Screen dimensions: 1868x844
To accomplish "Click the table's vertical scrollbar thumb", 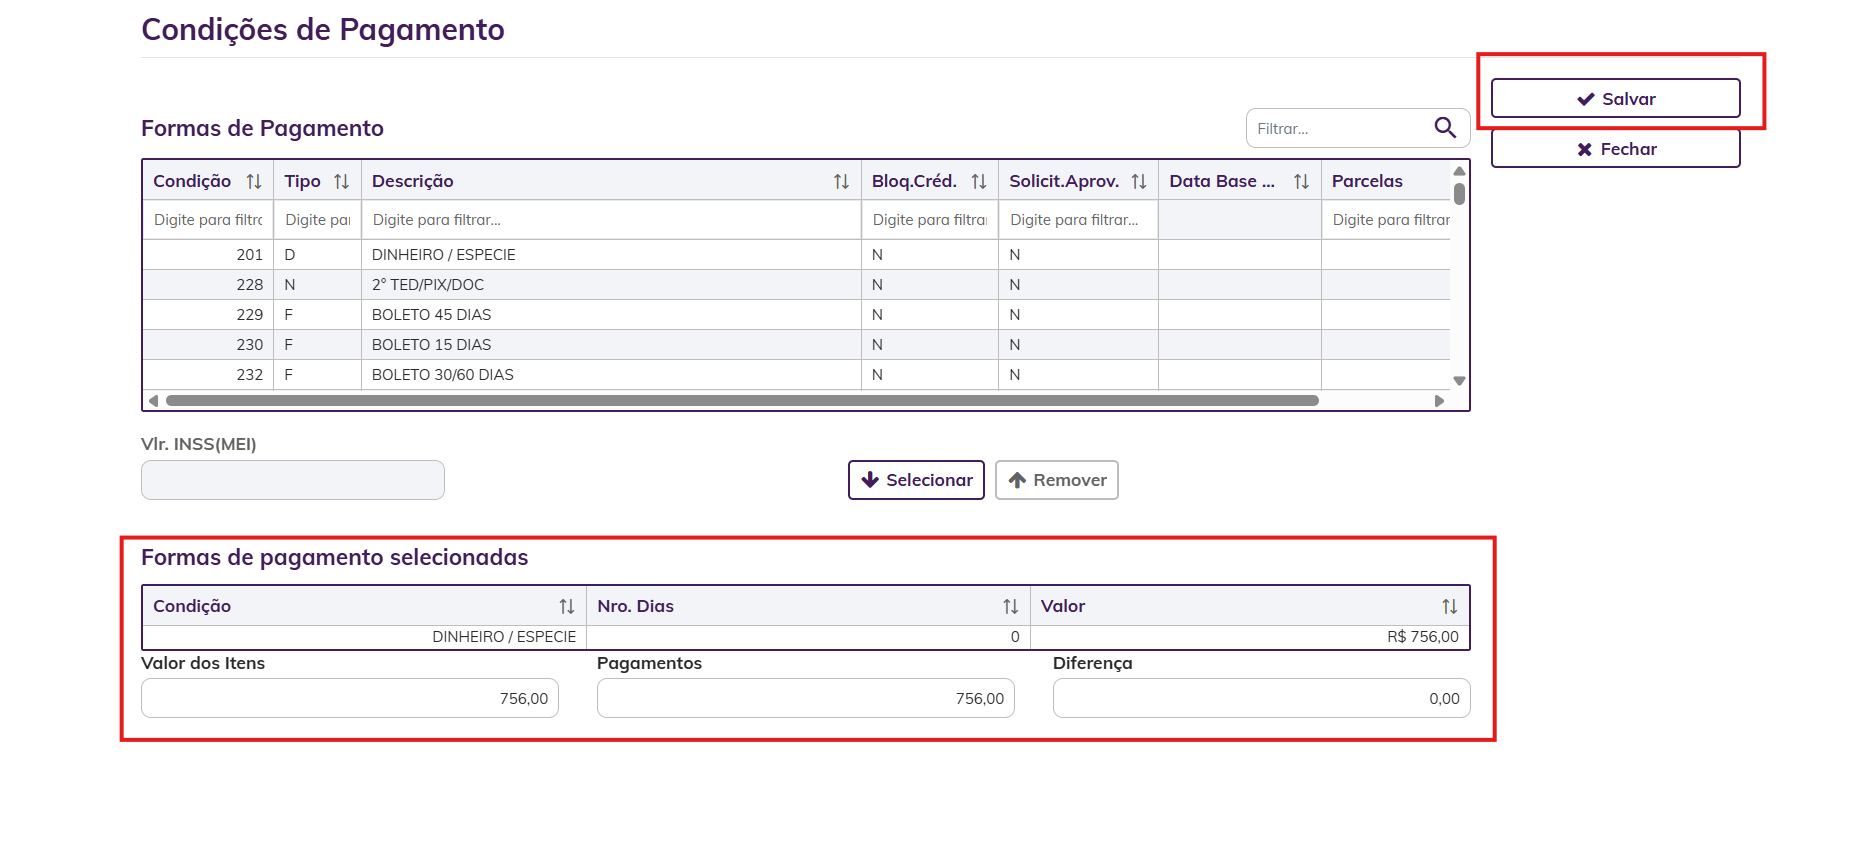I will point(1460,194).
